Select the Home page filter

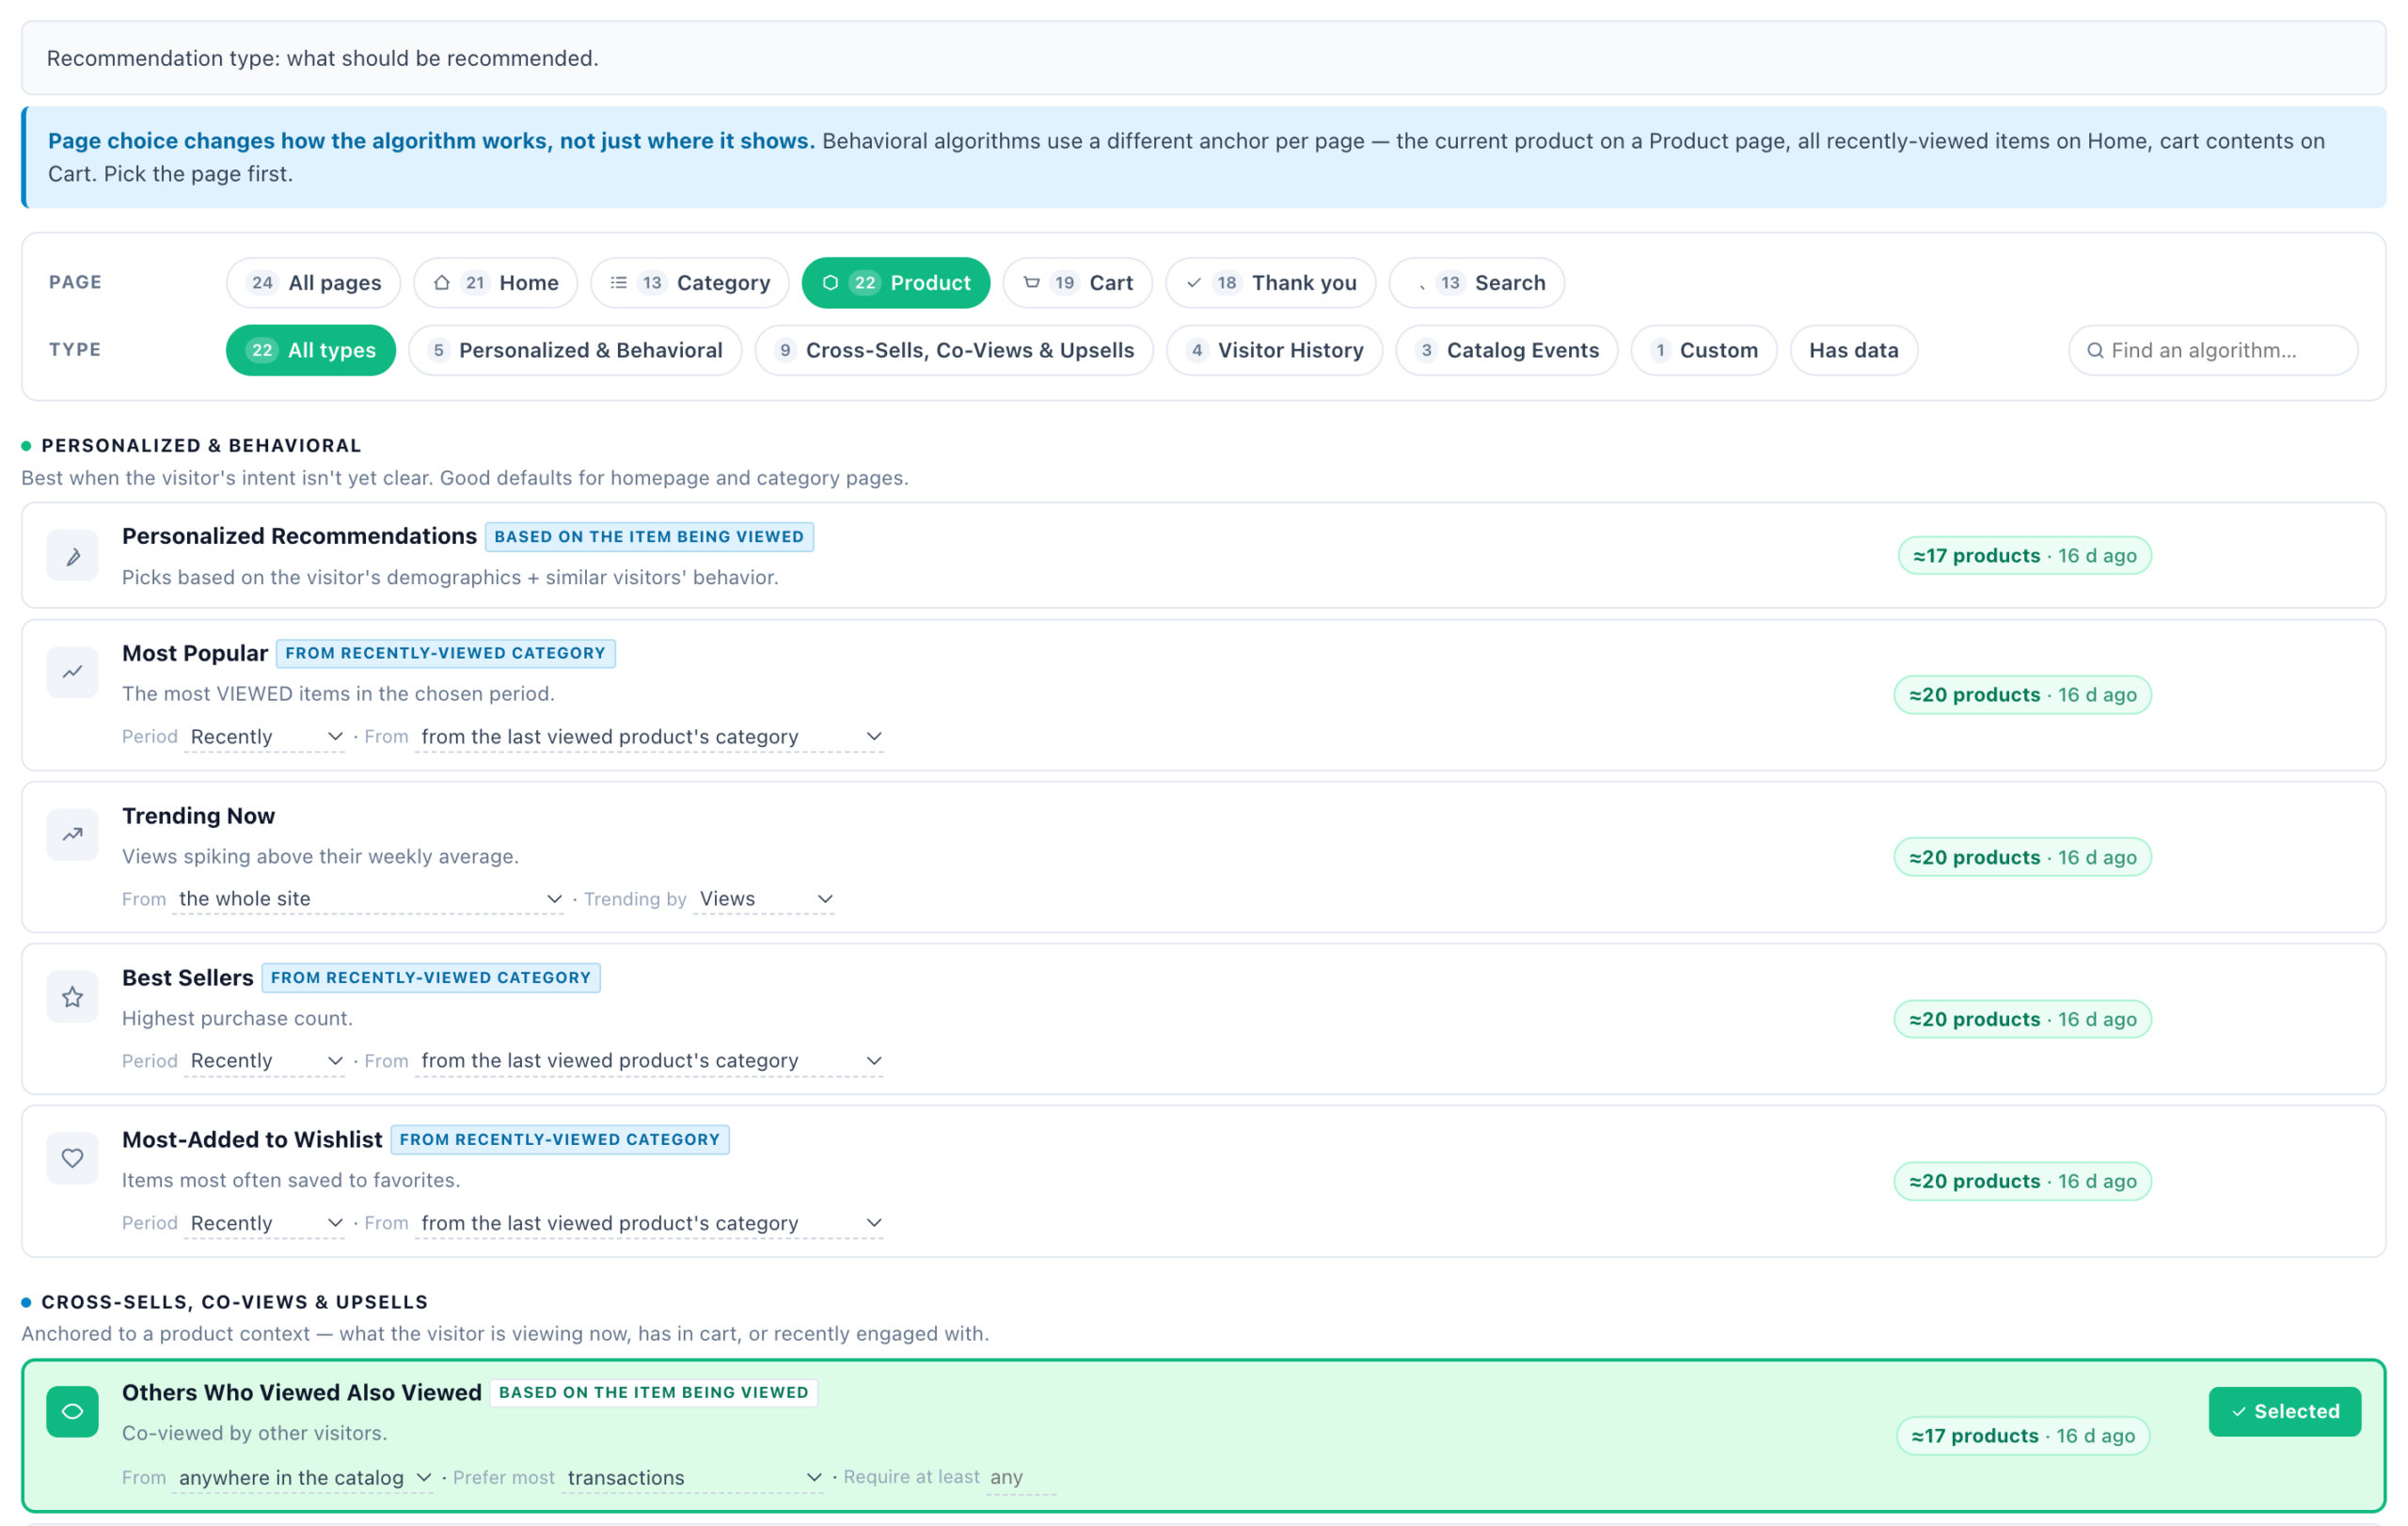pyautogui.click(x=496, y=283)
